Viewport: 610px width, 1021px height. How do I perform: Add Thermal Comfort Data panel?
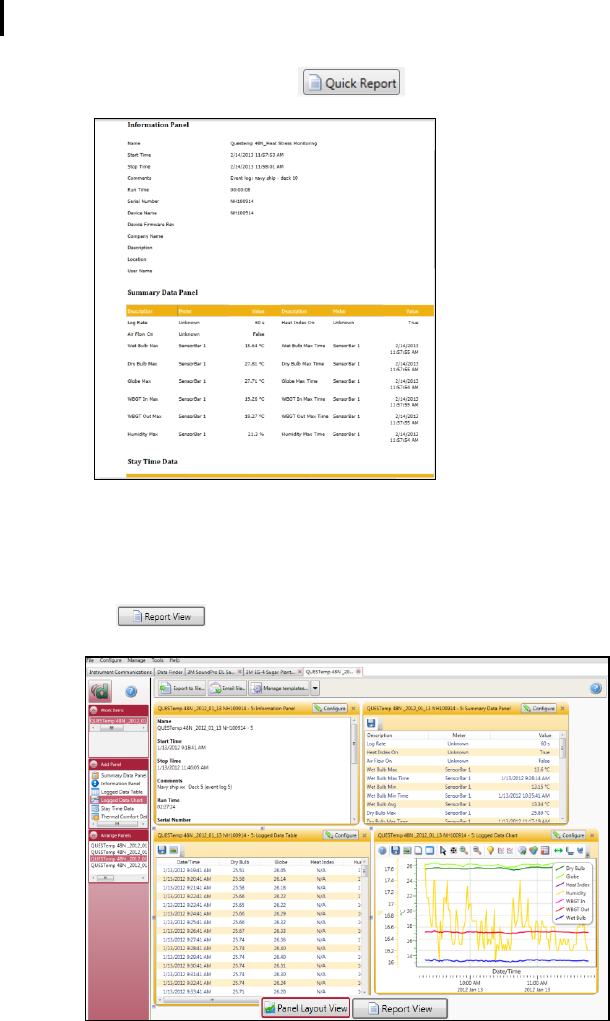pos(119,816)
